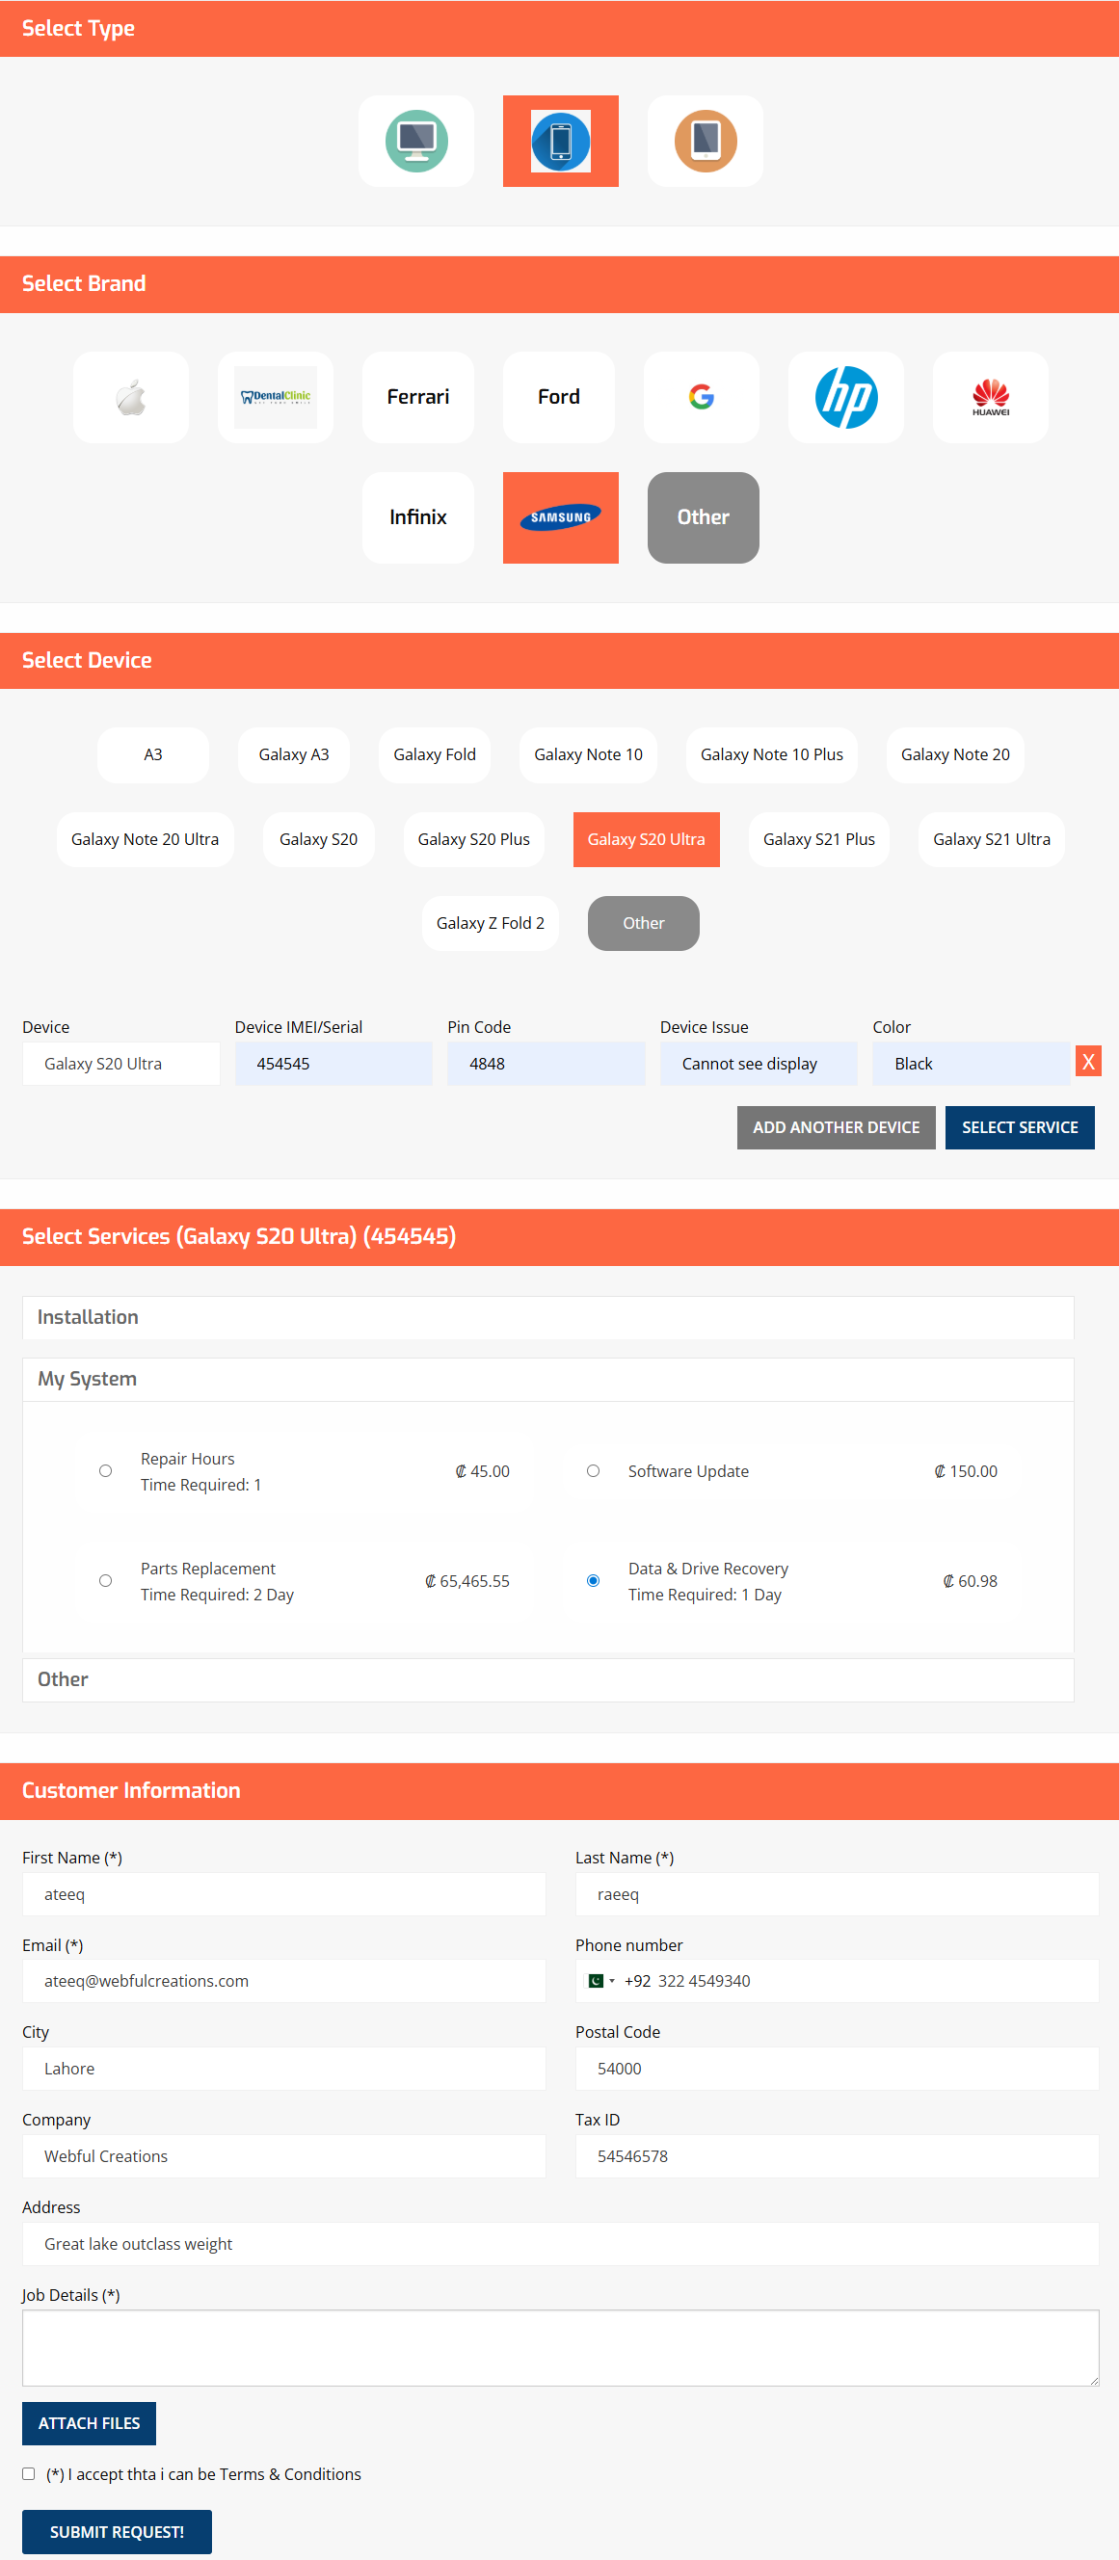This screenshot has width=1119, height=2560.
Task: Expand the Installation services section
Action: [x=548, y=1317]
